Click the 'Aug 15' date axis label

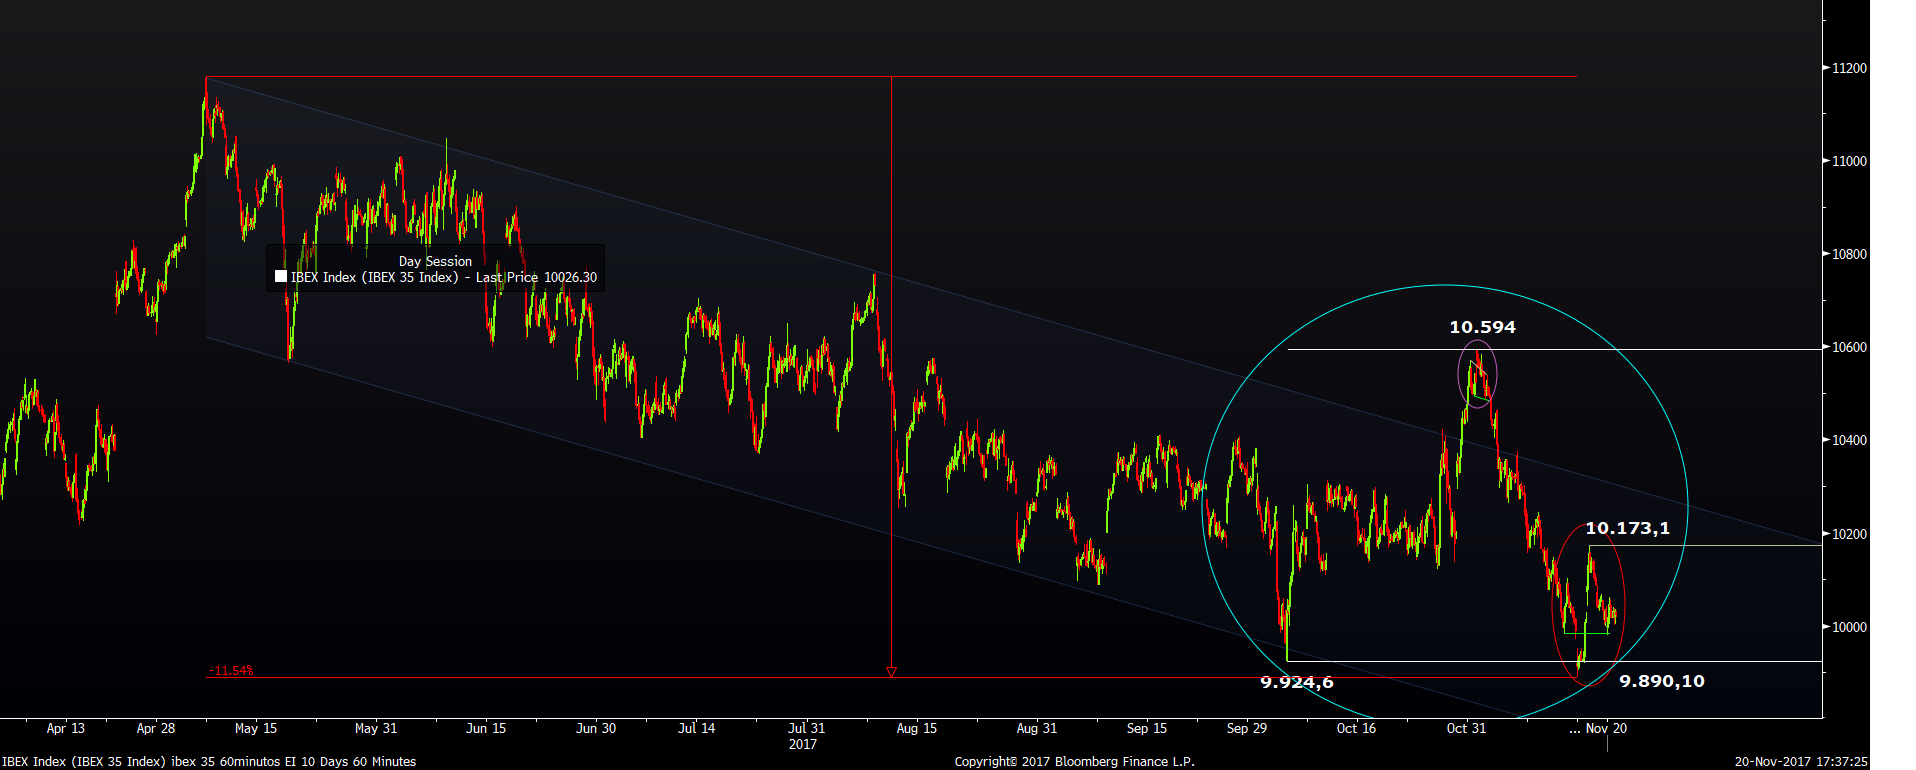click(917, 728)
